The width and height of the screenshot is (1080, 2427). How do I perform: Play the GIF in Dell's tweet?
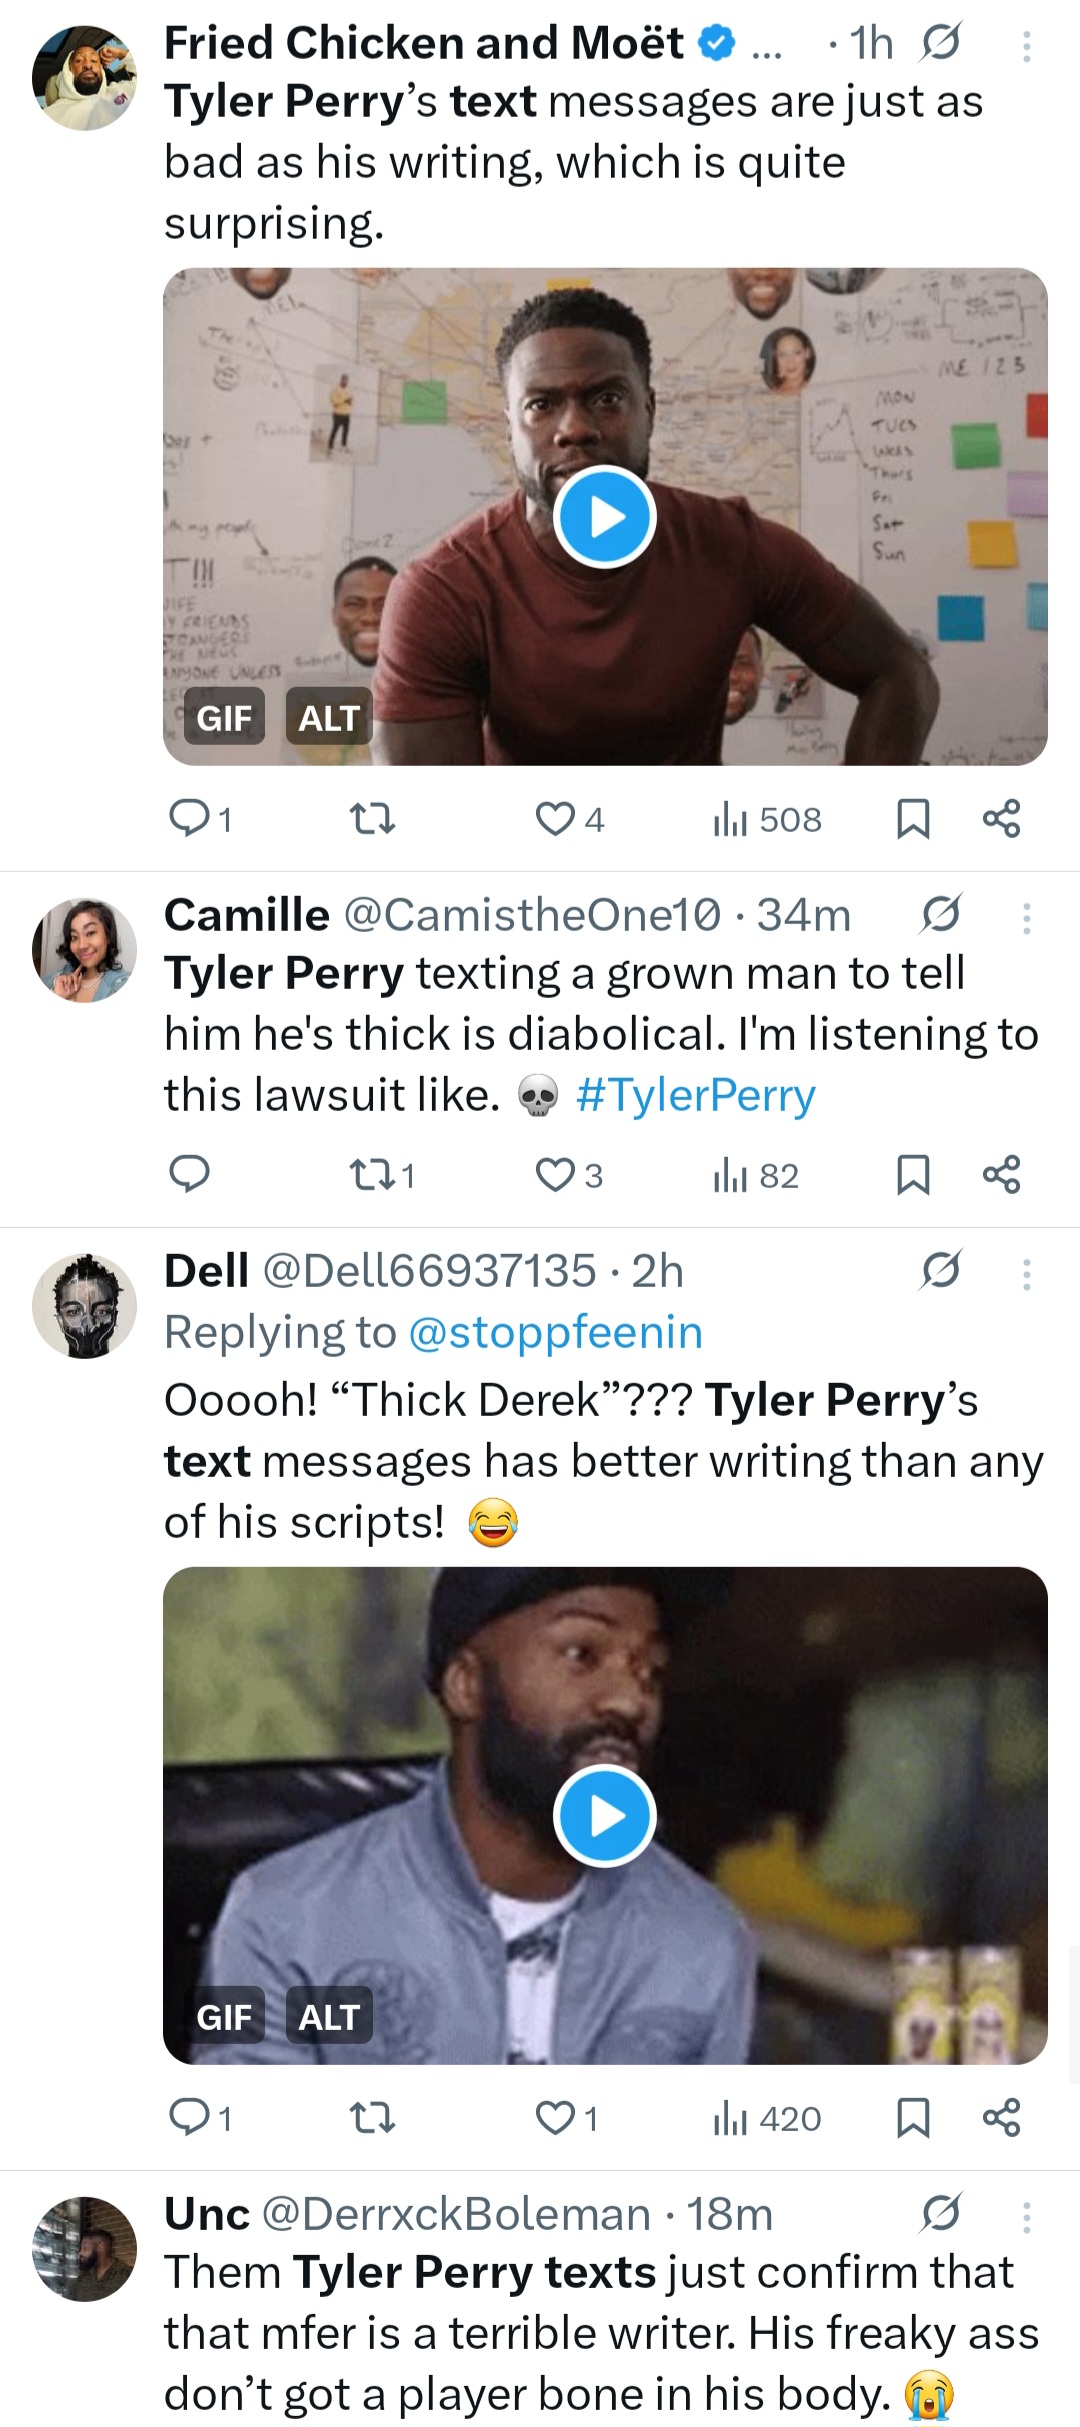[604, 1816]
